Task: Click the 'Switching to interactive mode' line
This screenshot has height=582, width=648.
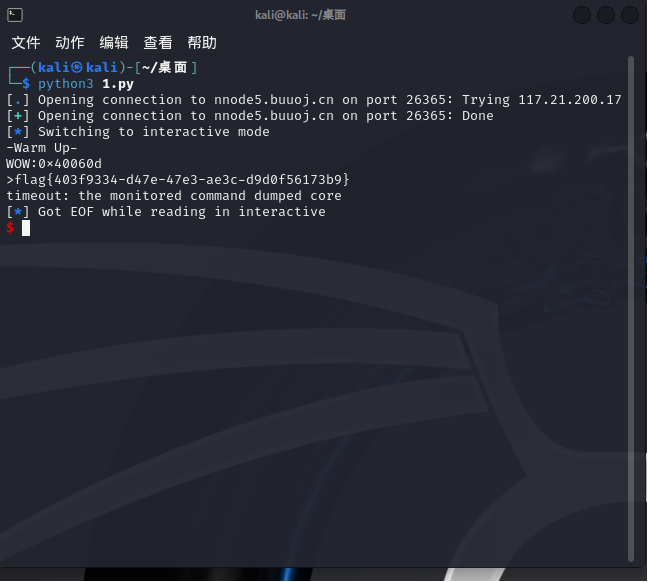Action: 154,132
